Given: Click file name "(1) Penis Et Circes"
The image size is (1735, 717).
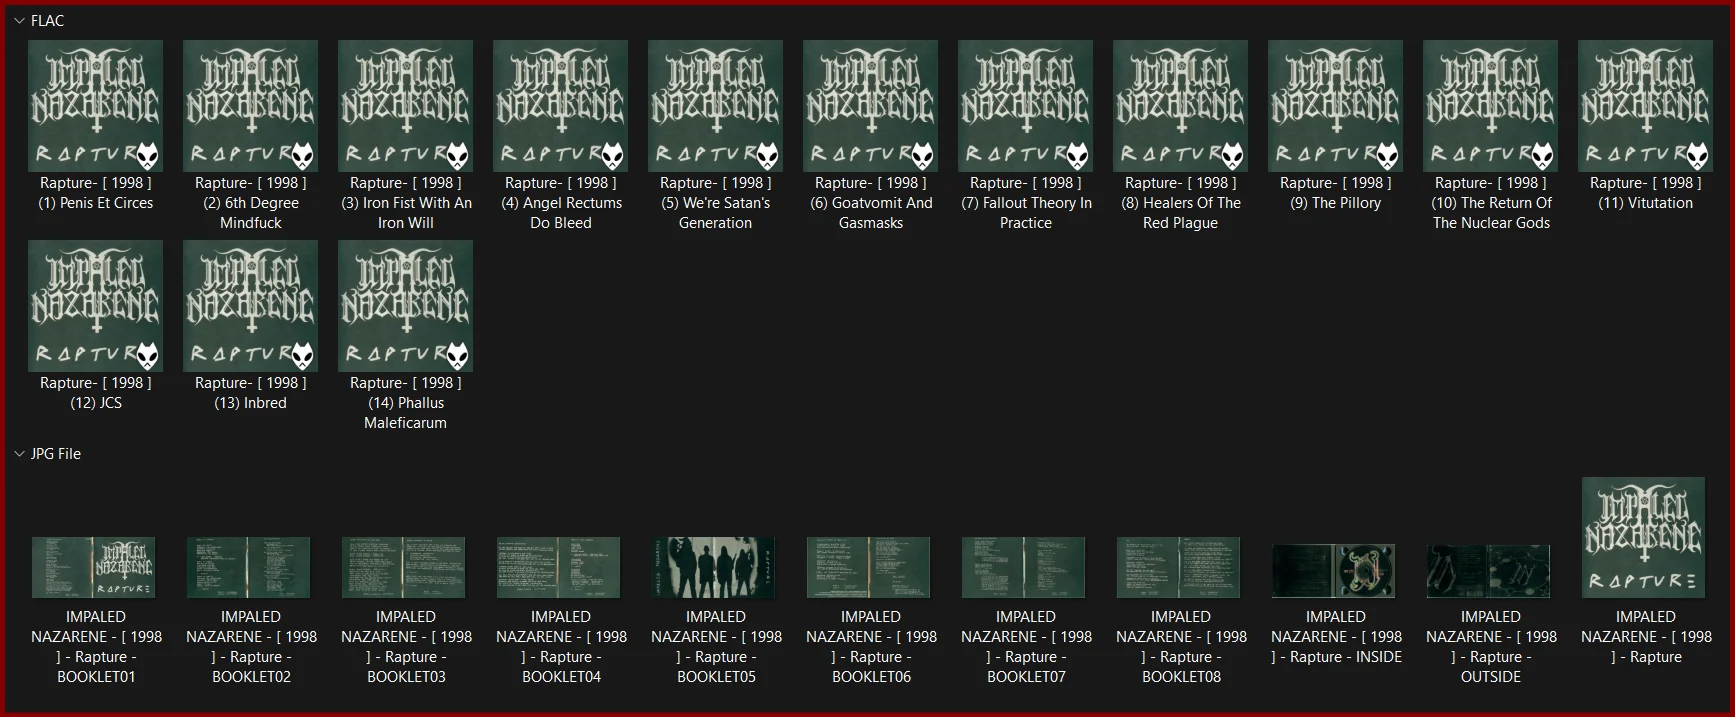Looking at the screenshot, I should (96, 193).
